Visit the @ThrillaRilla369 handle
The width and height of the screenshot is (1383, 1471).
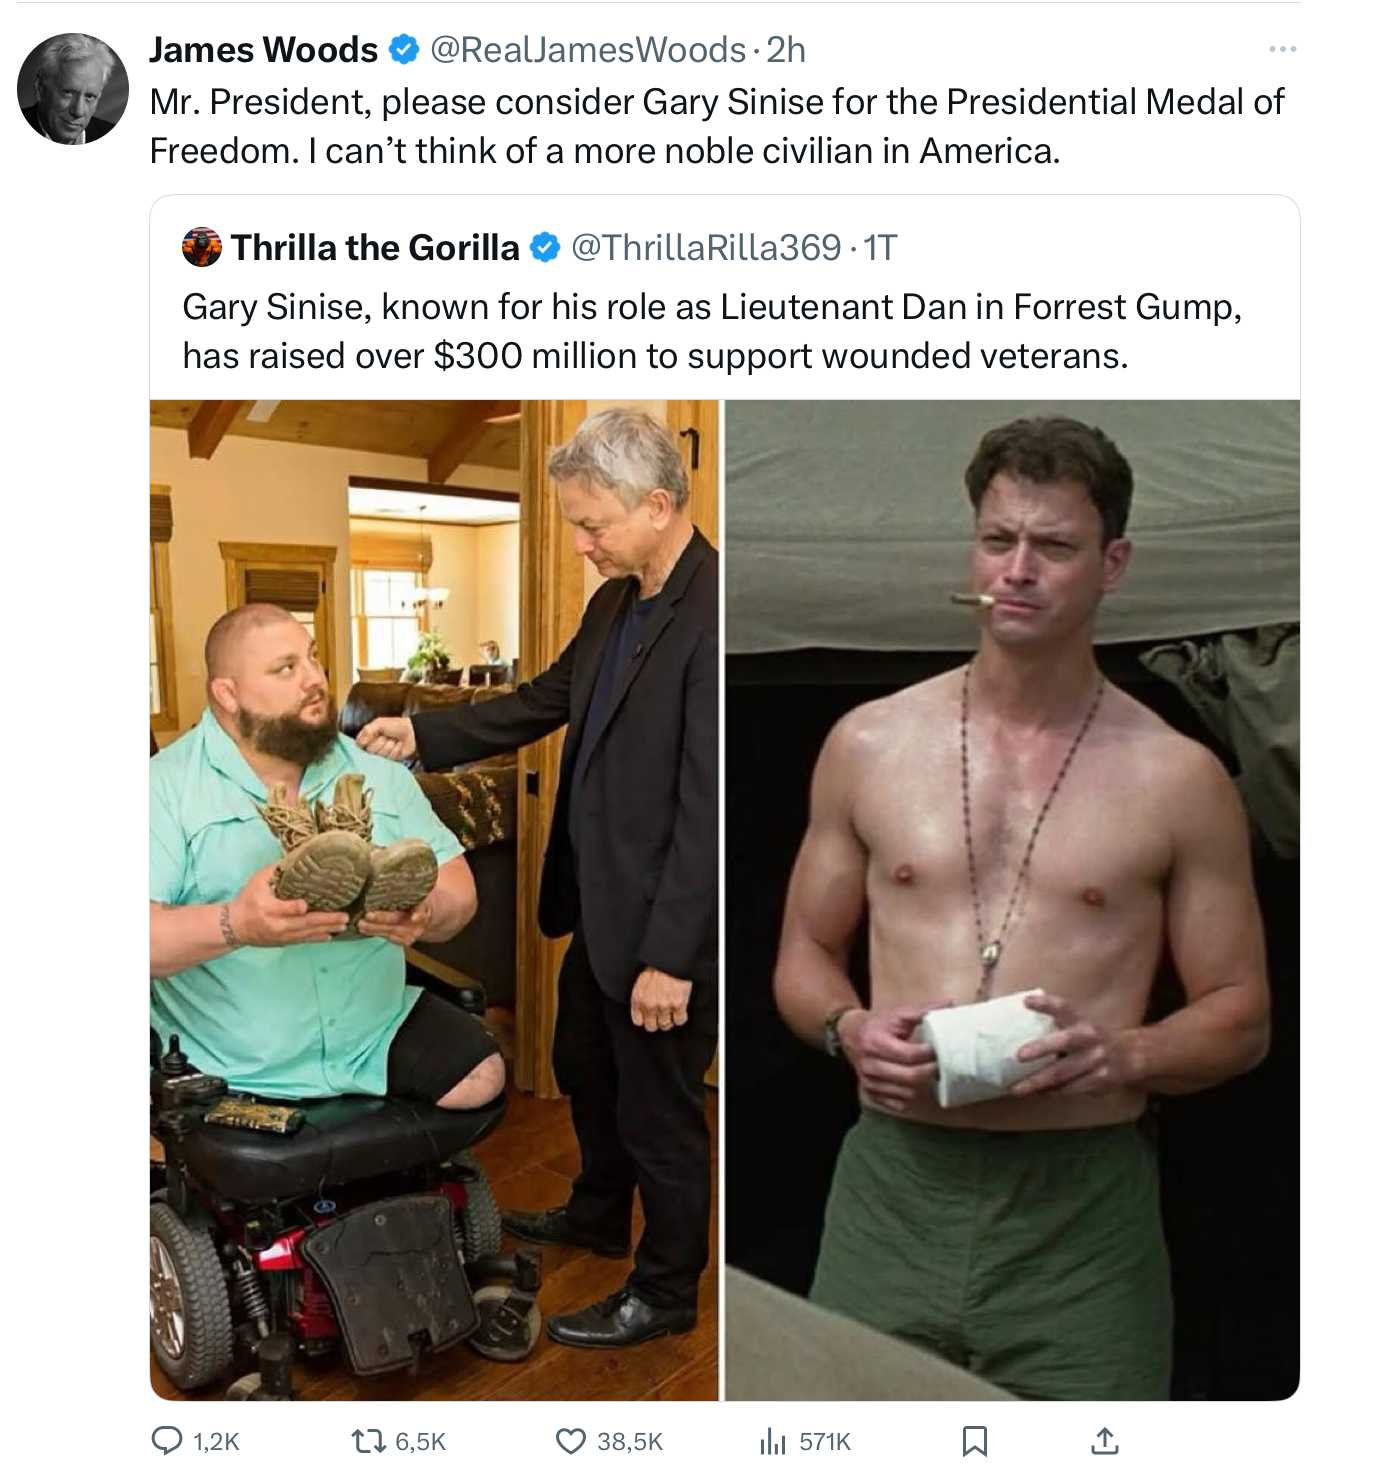(706, 247)
